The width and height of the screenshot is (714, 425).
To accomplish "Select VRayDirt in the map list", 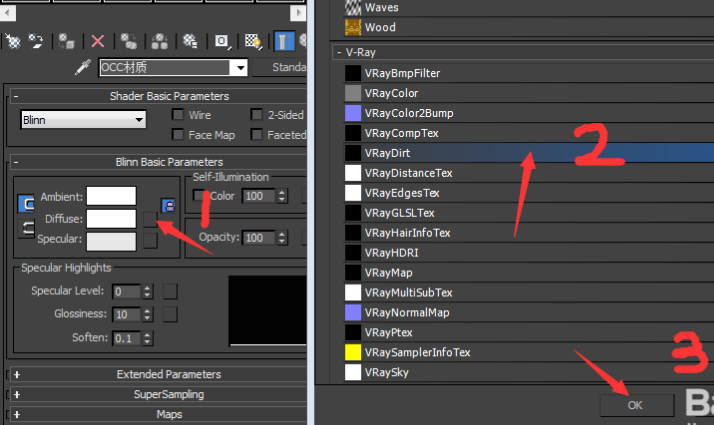I will pyautogui.click(x=528, y=153).
